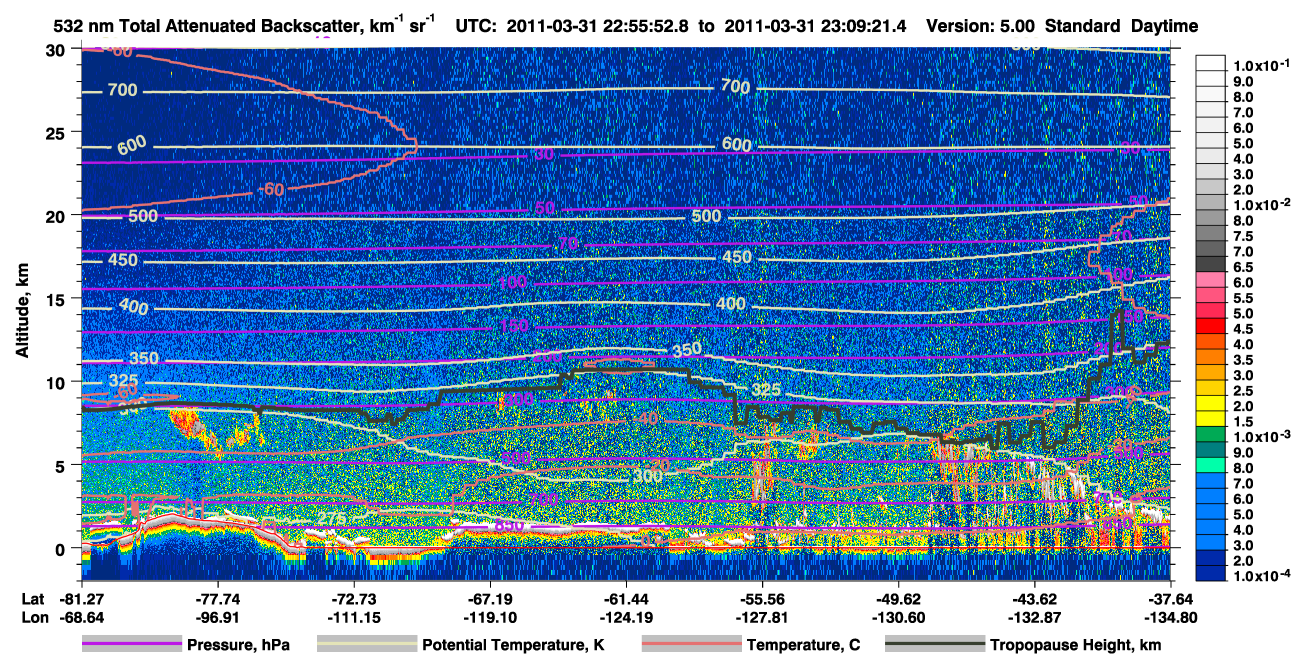Click the right-hand '325' contour label
Image resolution: width=1300 pixels, height=667 pixels.
pos(766,389)
